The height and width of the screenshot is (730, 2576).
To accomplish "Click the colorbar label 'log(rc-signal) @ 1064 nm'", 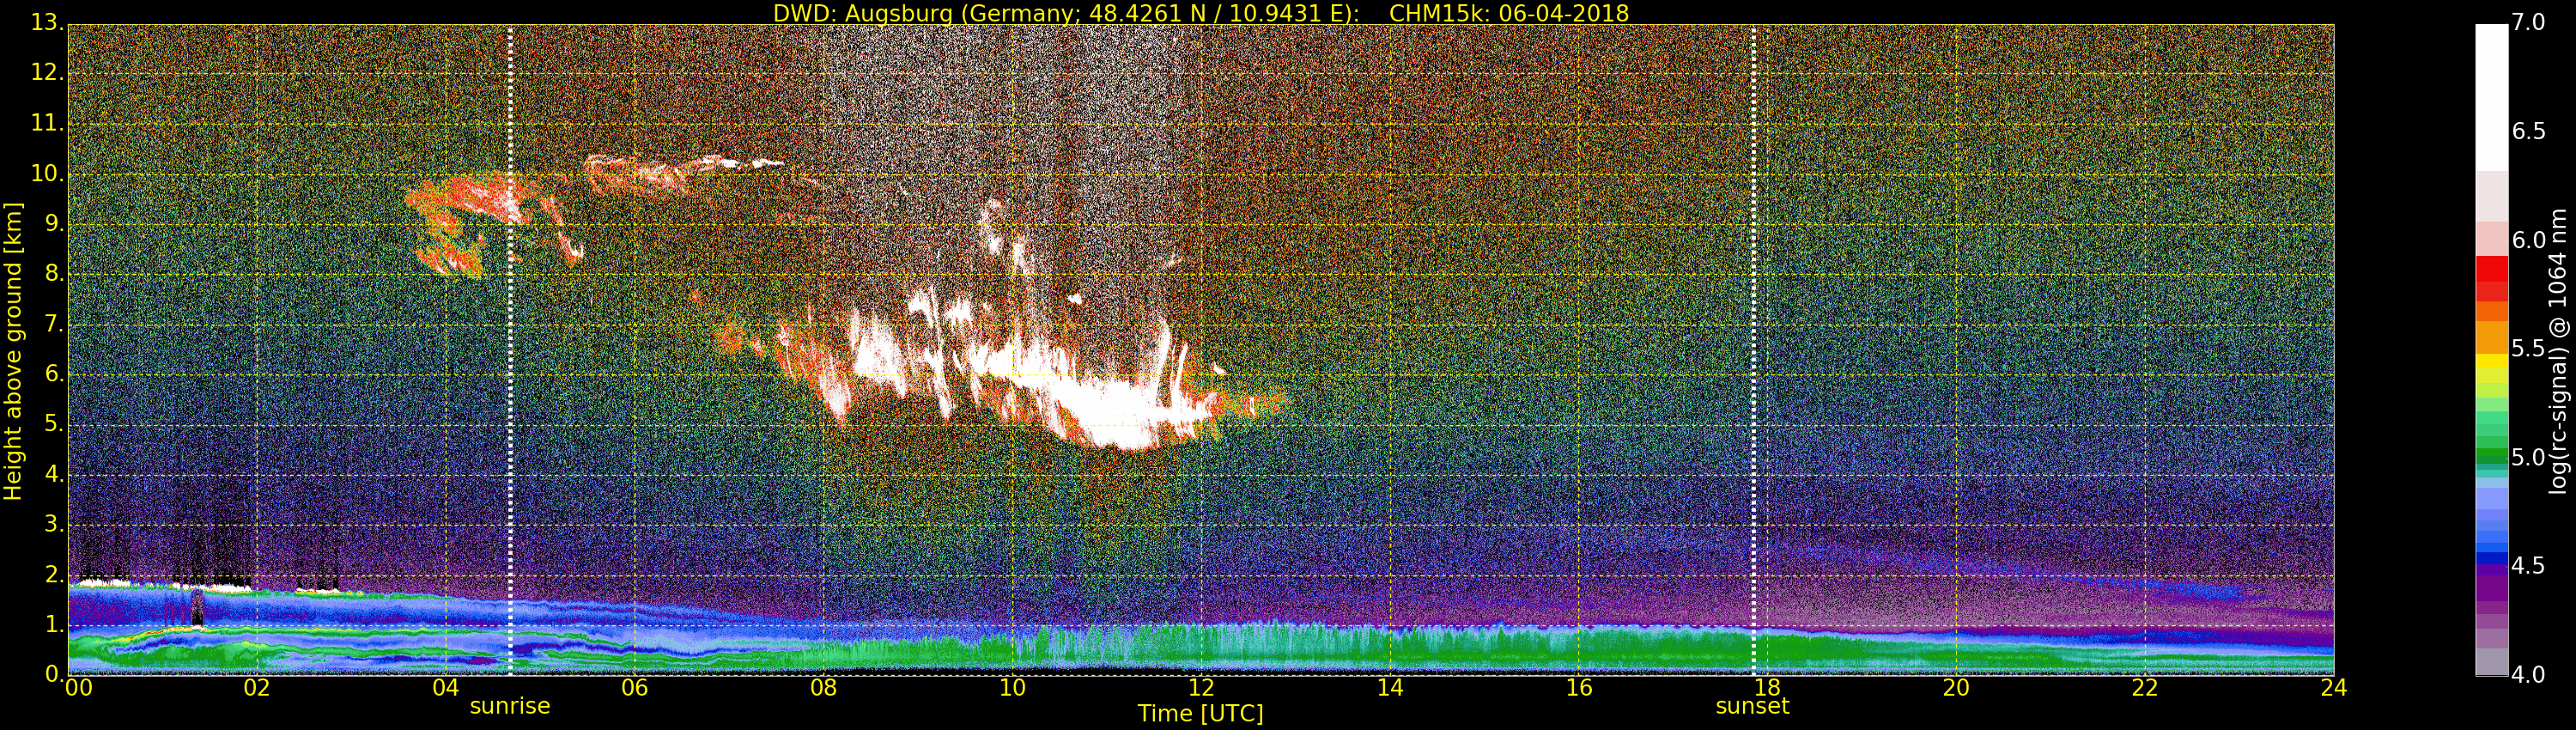I will [2557, 351].
